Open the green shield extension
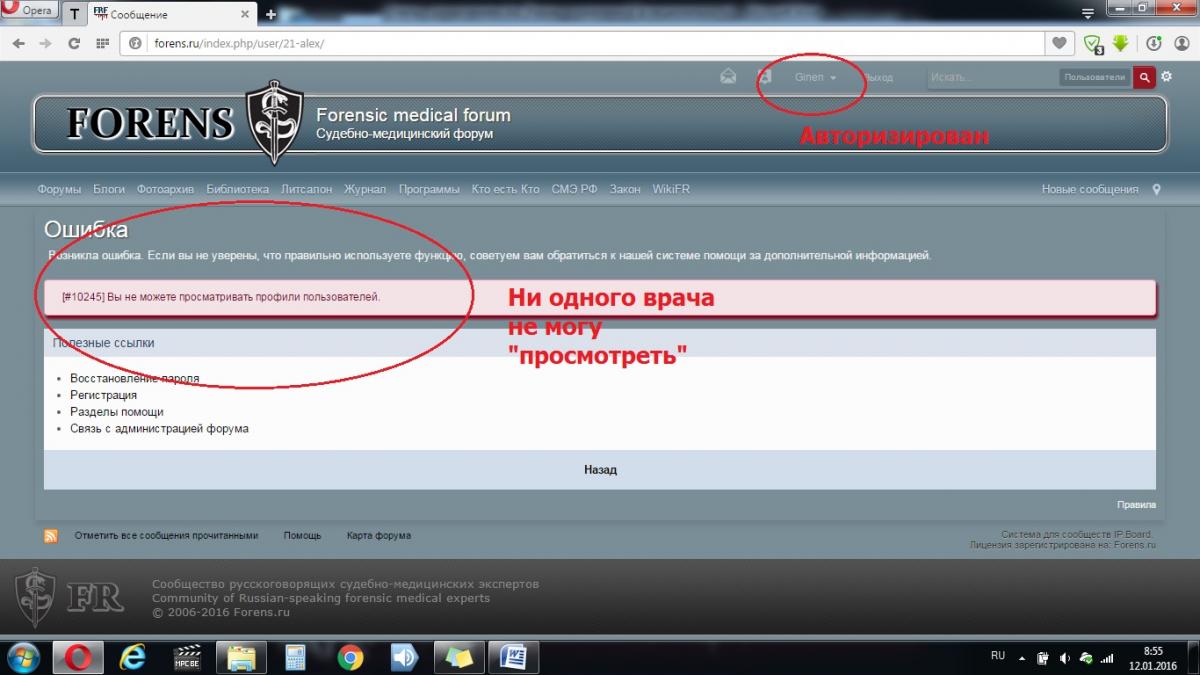 1093,44
